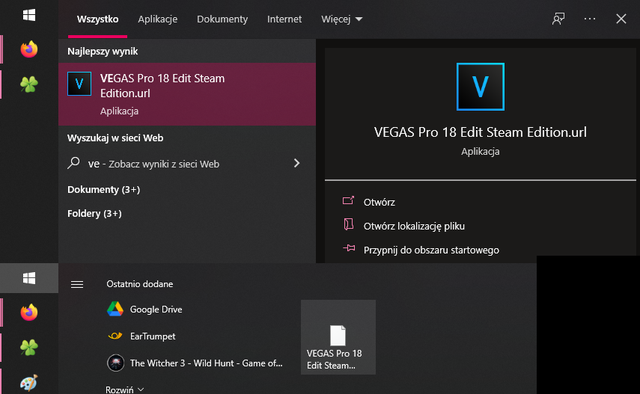Expand the Dokumenty (3+) section
Image resolution: width=640 pixels, height=394 pixels.
tap(104, 189)
